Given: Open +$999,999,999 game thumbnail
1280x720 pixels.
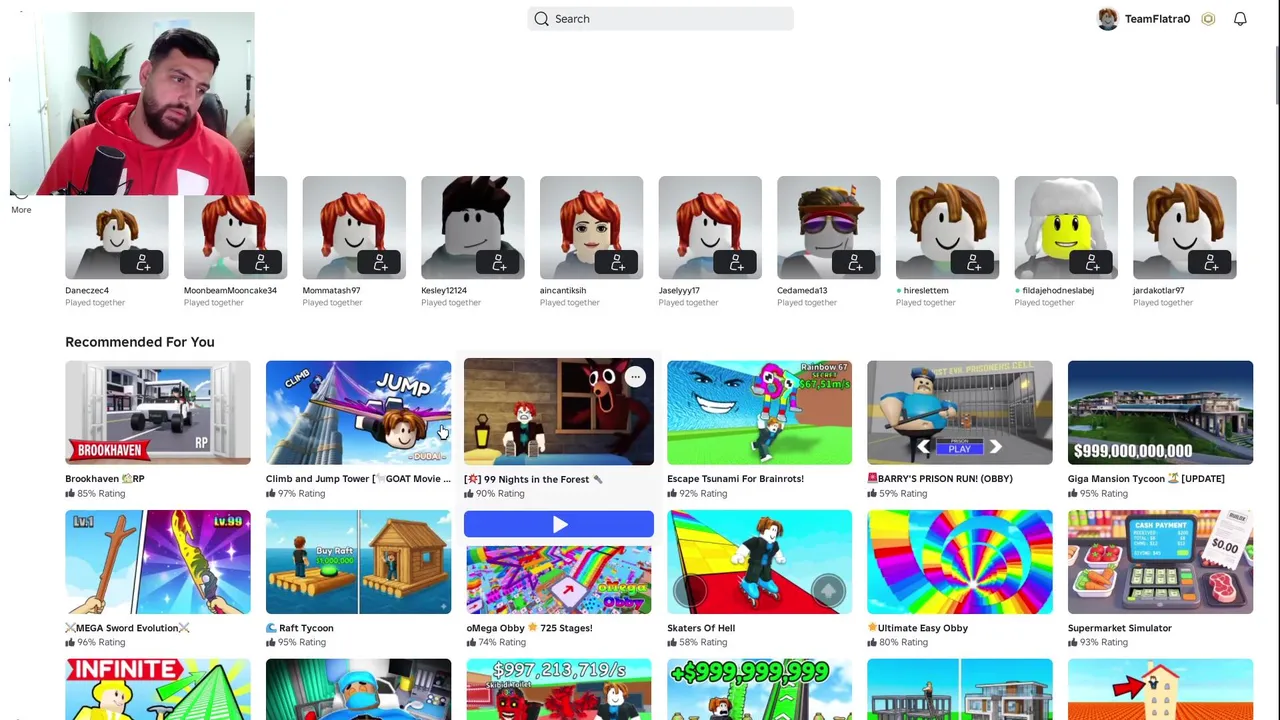Looking at the screenshot, I should (x=760, y=689).
